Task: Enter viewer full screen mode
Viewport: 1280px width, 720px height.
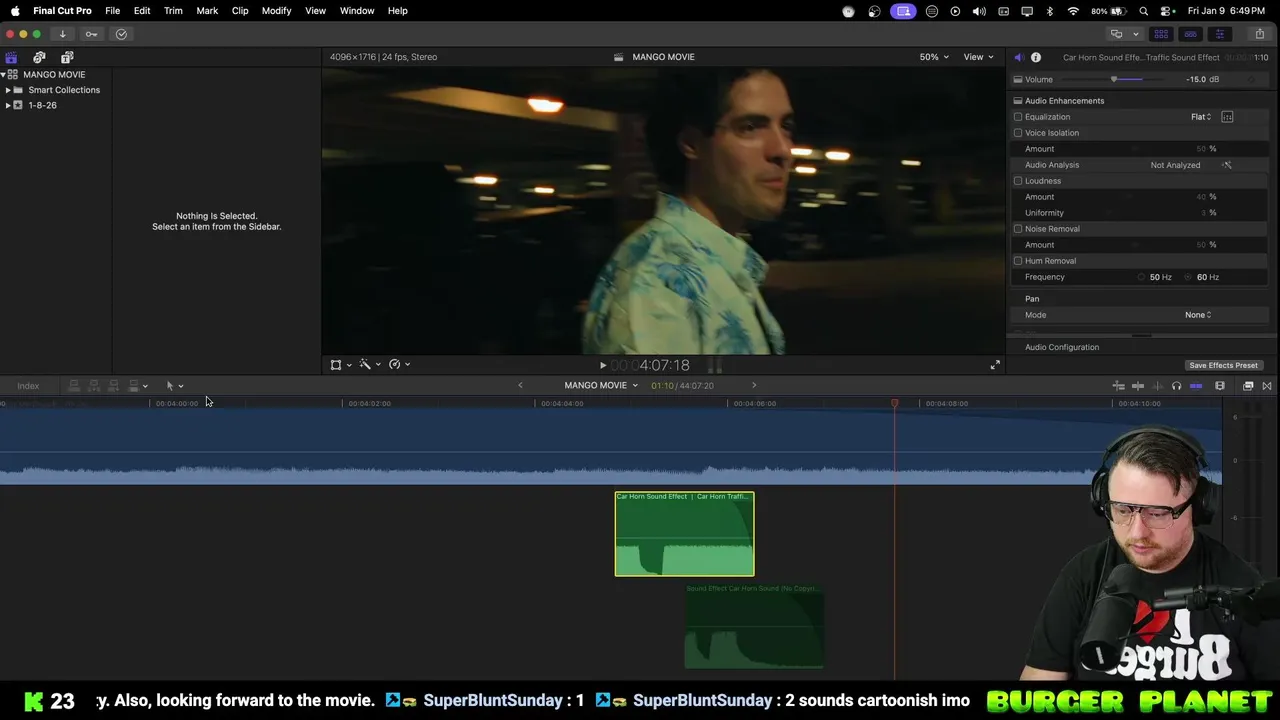Action: point(995,365)
